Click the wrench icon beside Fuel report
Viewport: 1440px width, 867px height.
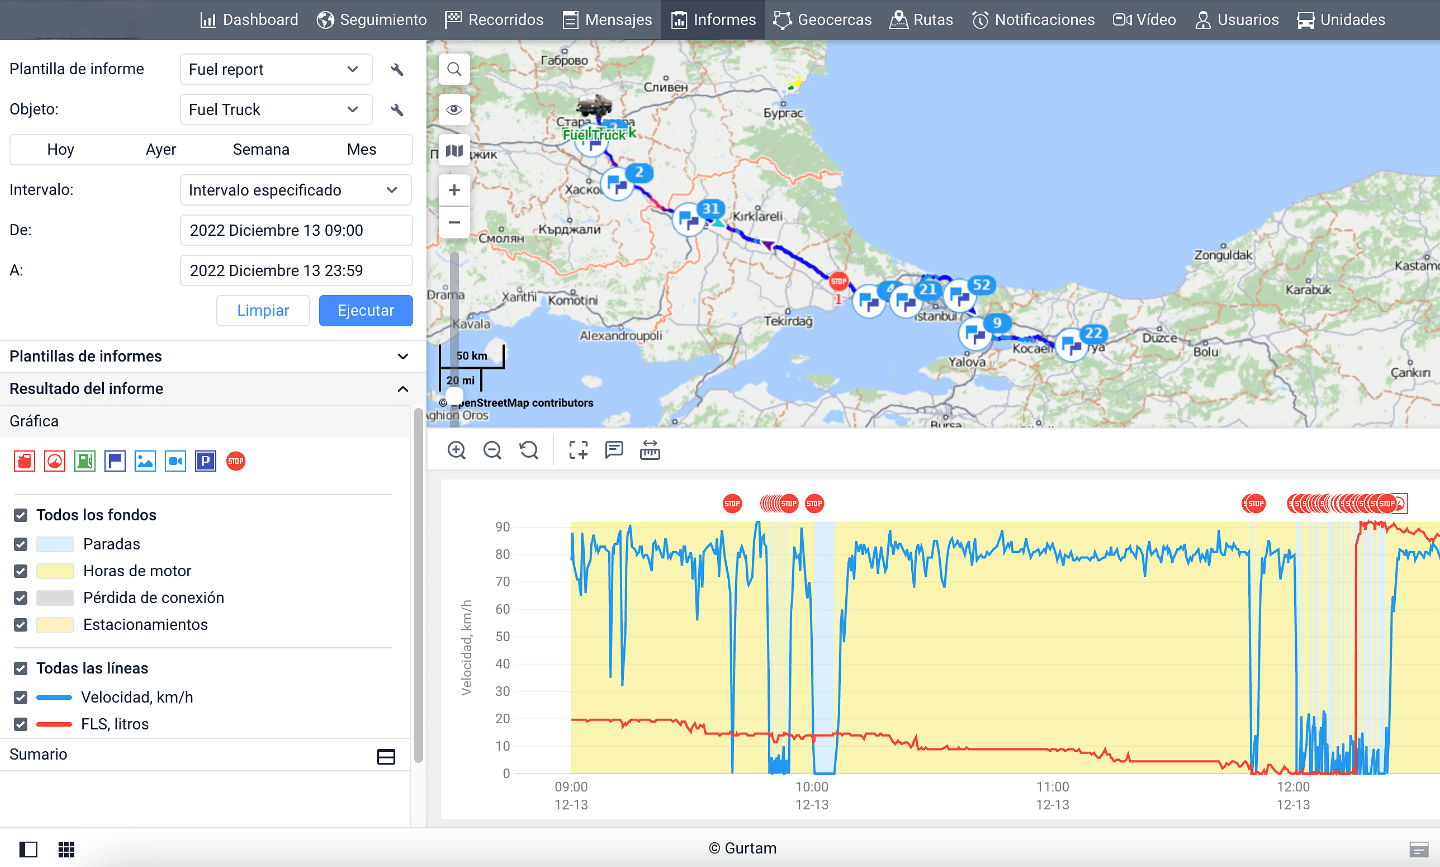pyautogui.click(x=397, y=70)
